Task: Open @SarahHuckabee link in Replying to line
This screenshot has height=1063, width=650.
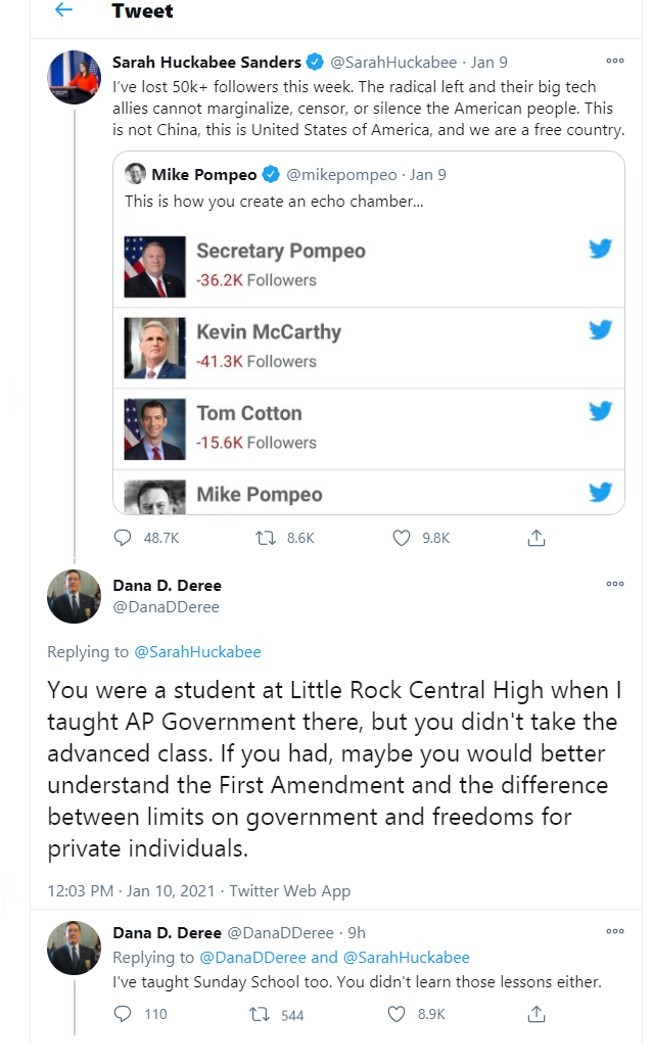Action: (197, 652)
